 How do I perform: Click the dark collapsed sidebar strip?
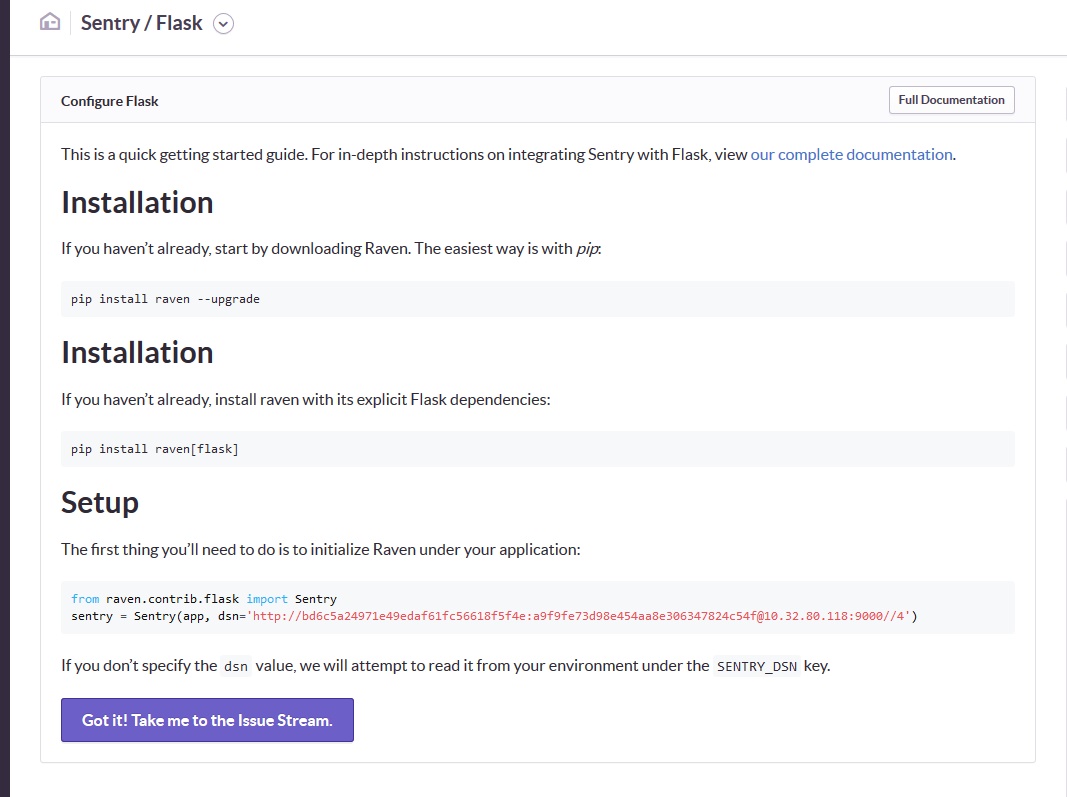click(x=4, y=400)
